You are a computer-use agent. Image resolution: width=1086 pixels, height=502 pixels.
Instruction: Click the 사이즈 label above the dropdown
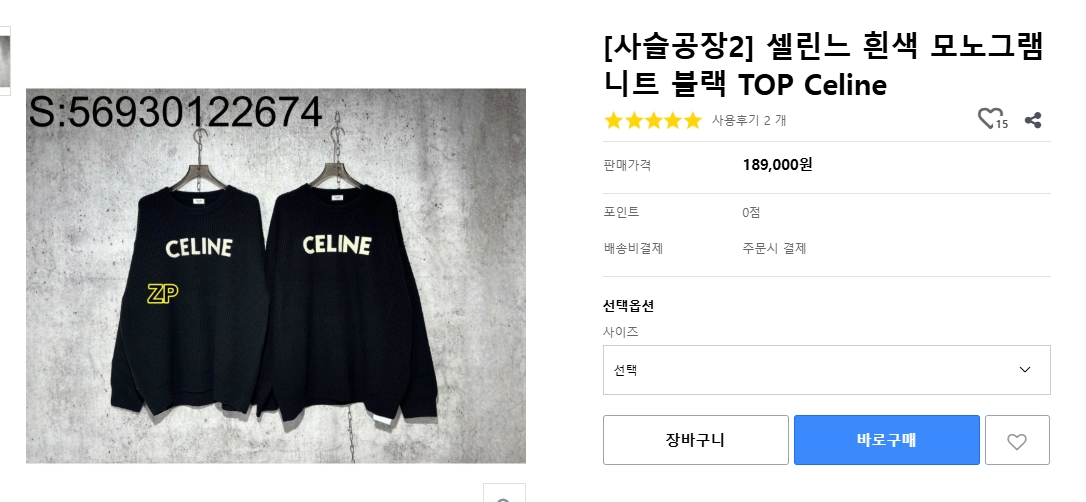coord(621,332)
